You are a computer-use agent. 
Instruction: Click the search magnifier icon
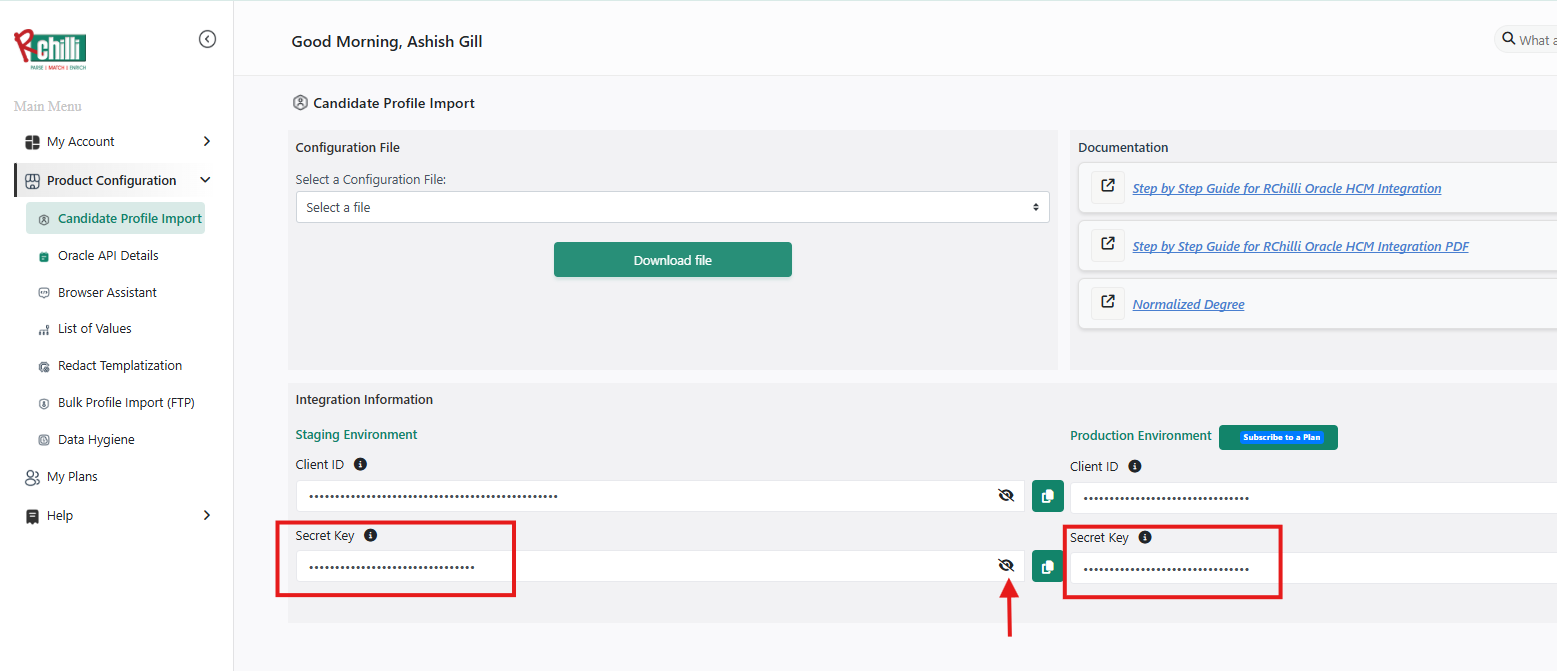1507,39
